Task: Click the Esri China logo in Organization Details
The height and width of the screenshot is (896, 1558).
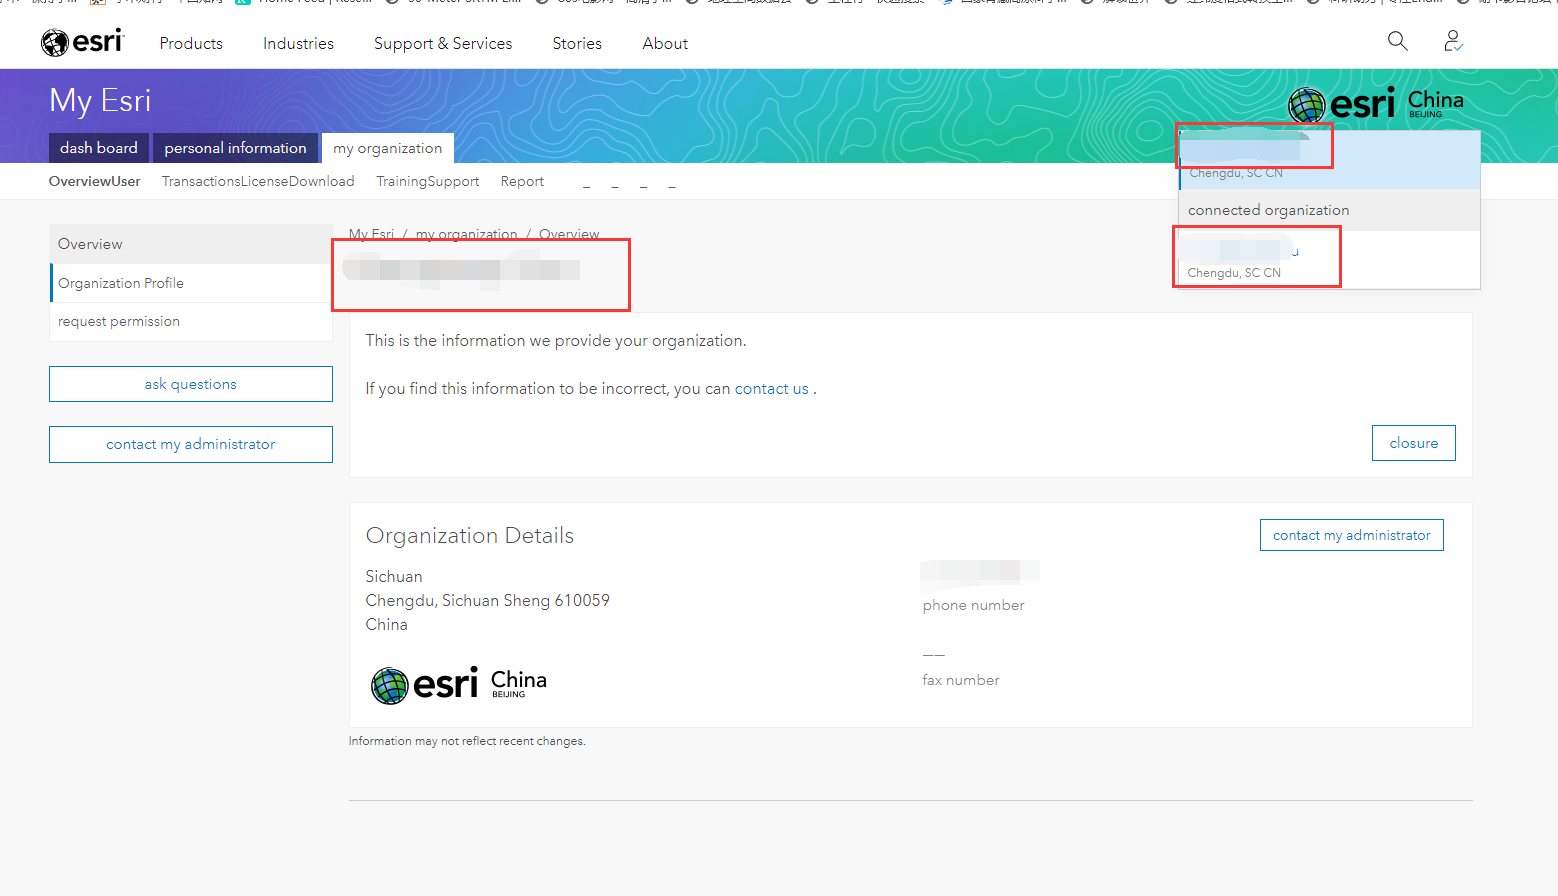Action: 457,684
